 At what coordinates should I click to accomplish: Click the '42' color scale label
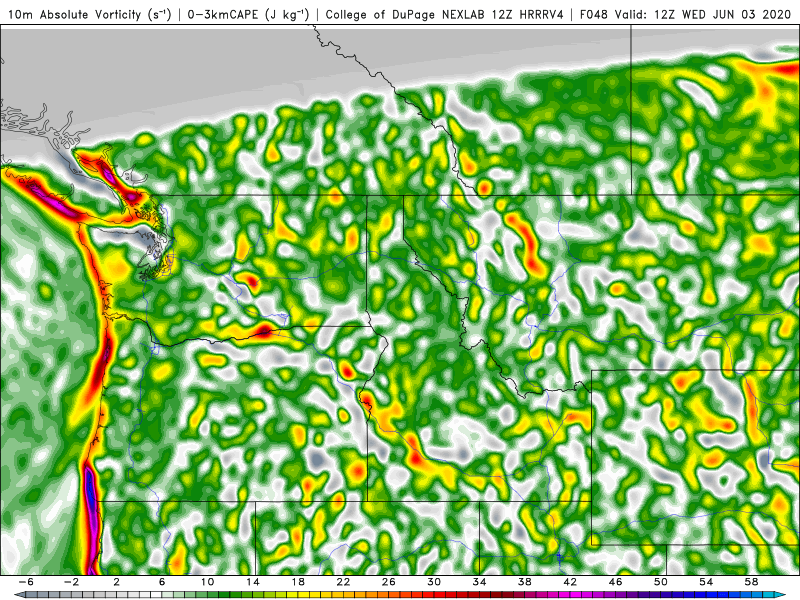[x=570, y=582]
